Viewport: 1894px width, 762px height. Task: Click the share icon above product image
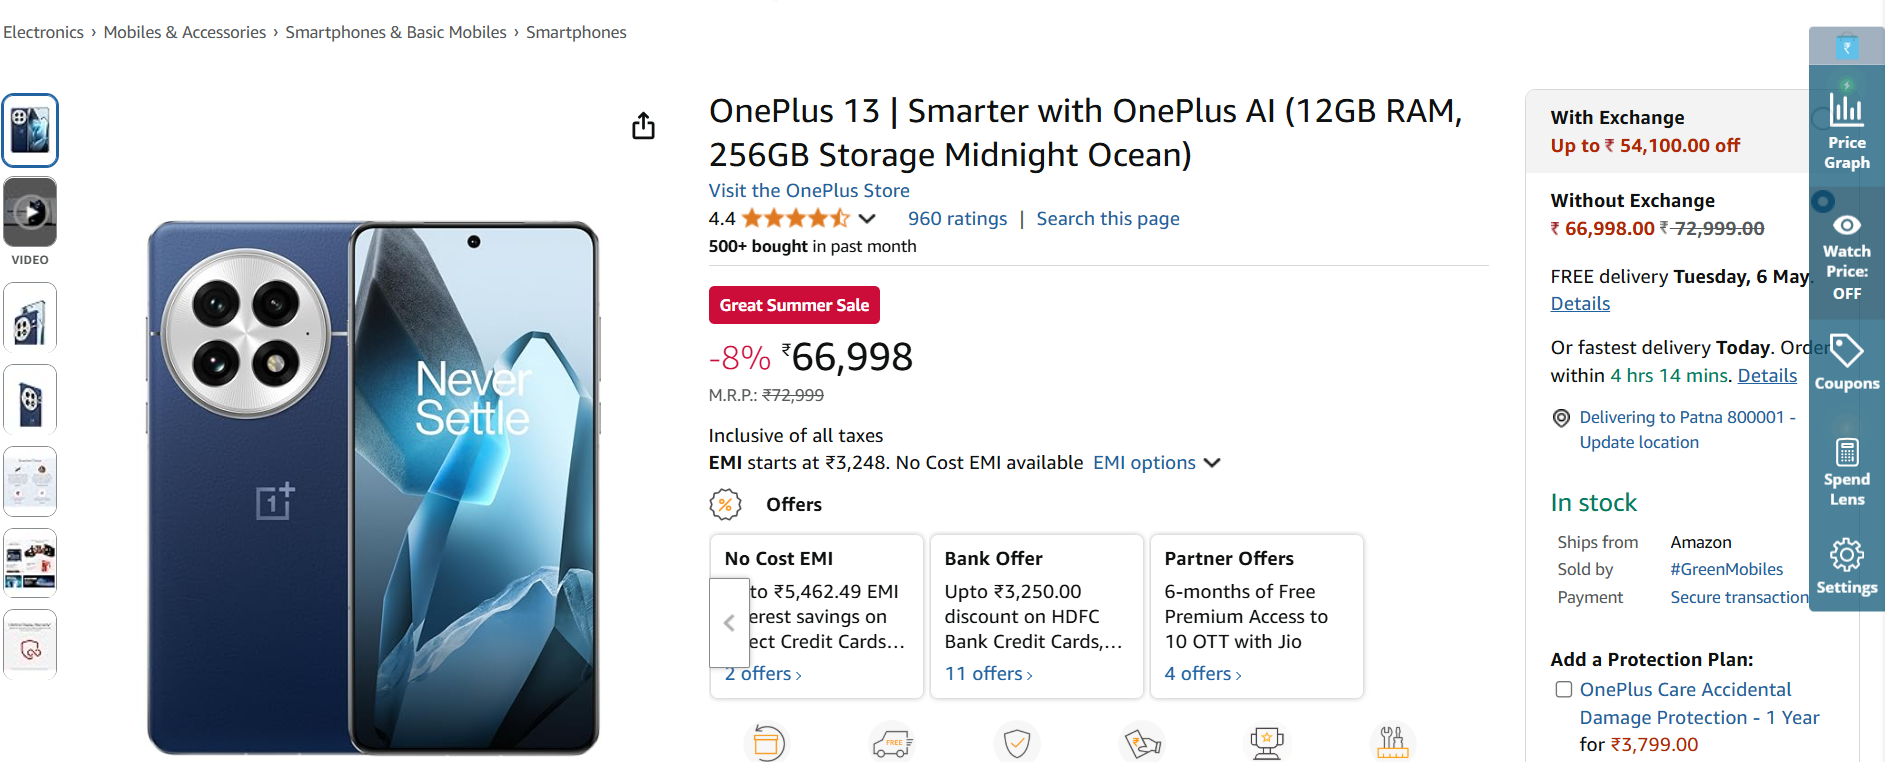click(643, 126)
